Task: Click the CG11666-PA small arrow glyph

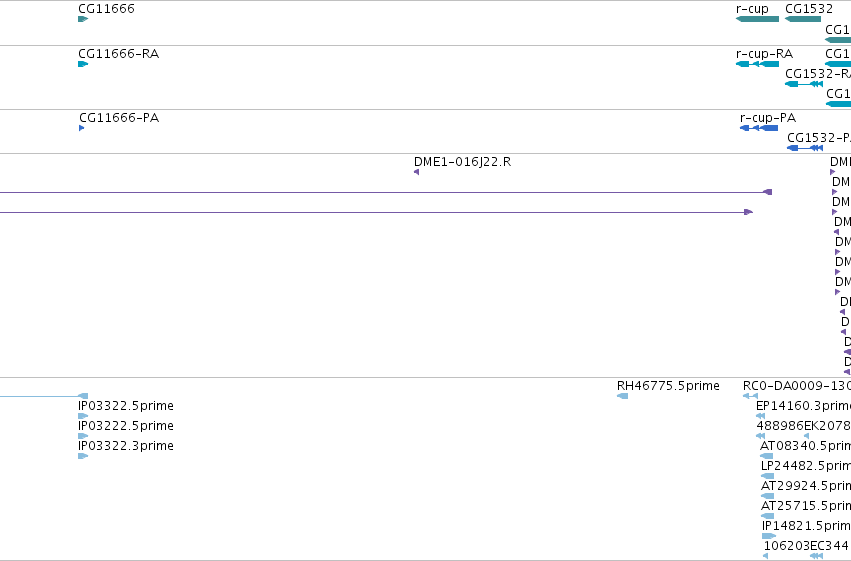Action: click(x=81, y=128)
